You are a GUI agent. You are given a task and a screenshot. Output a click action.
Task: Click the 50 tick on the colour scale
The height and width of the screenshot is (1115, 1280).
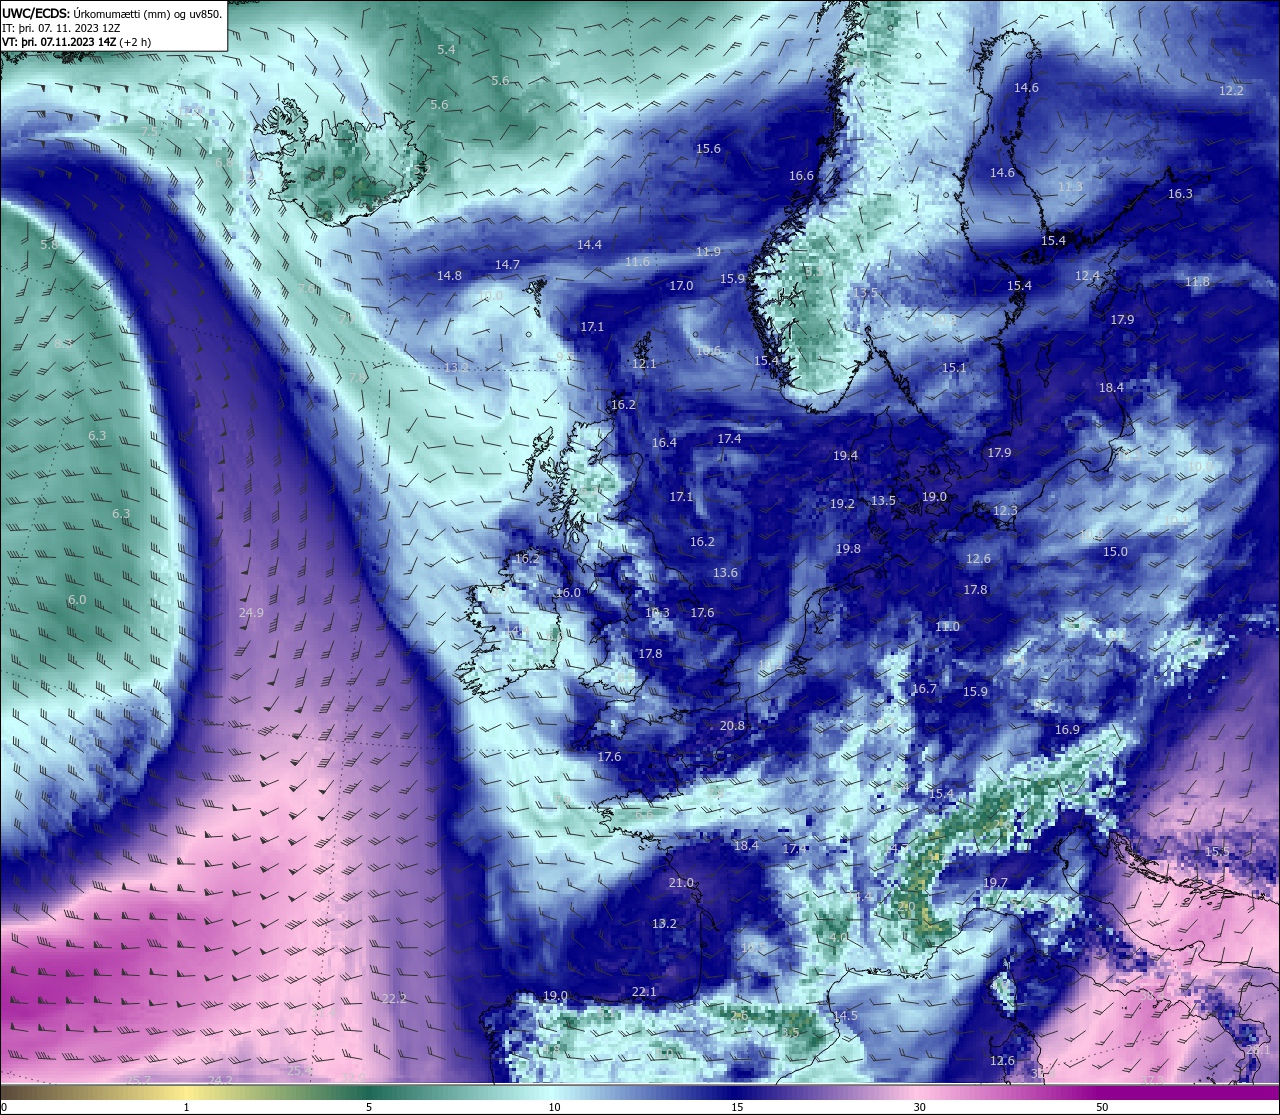[1102, 1107]
